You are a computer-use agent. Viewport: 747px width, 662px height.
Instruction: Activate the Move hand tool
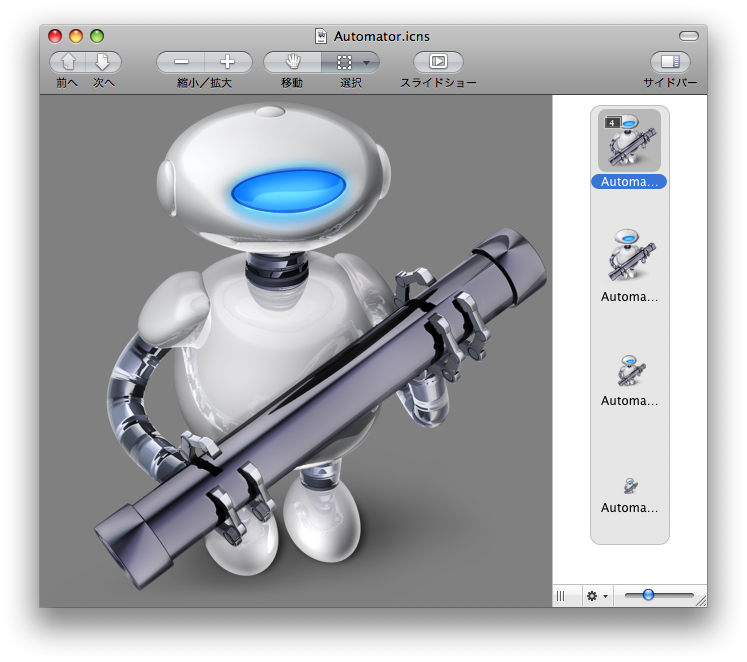click(x=293, y=62)
